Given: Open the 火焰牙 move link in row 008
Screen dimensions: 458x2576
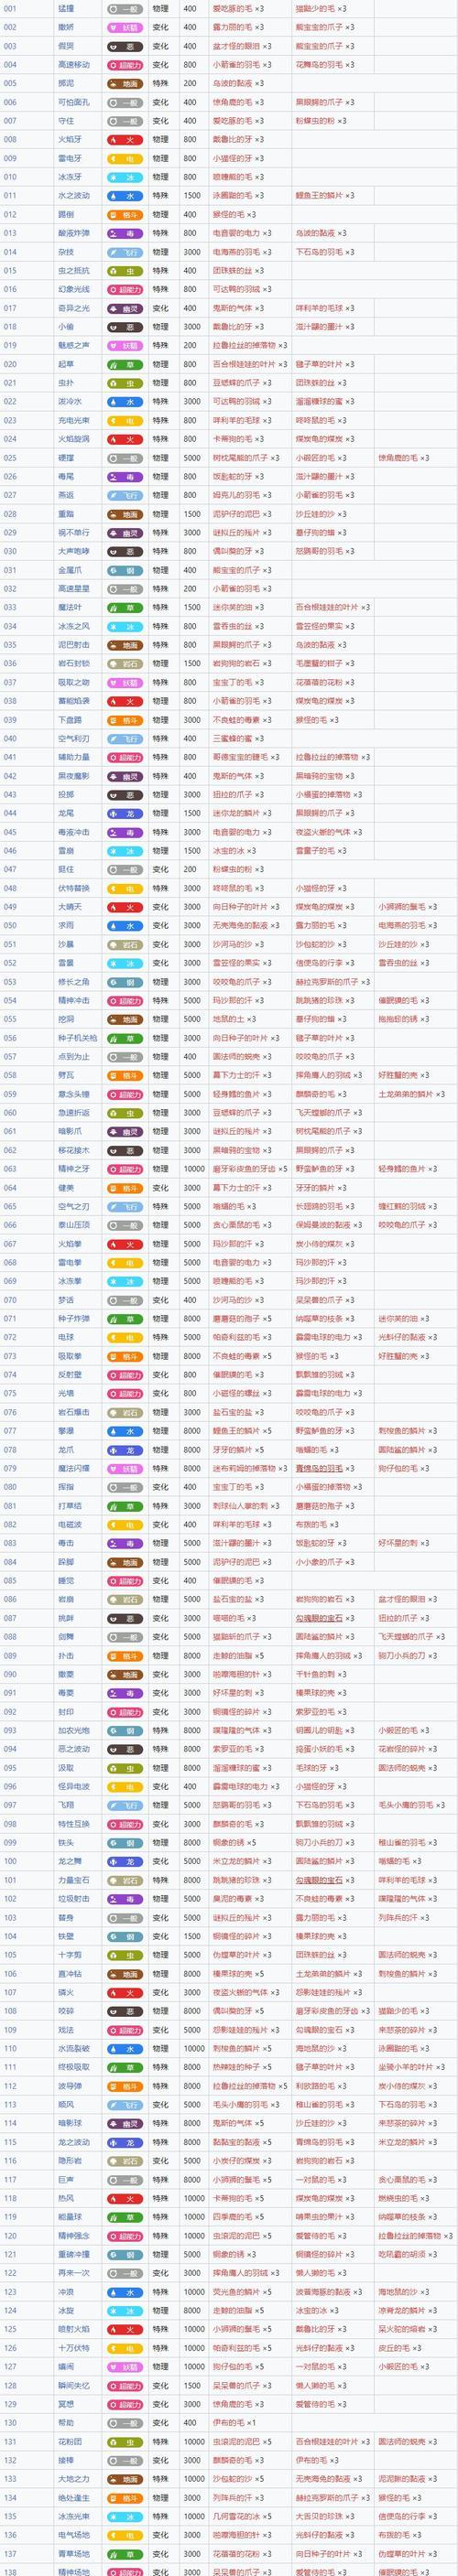Looking at the screenshot, I should [x=70, y=139].
